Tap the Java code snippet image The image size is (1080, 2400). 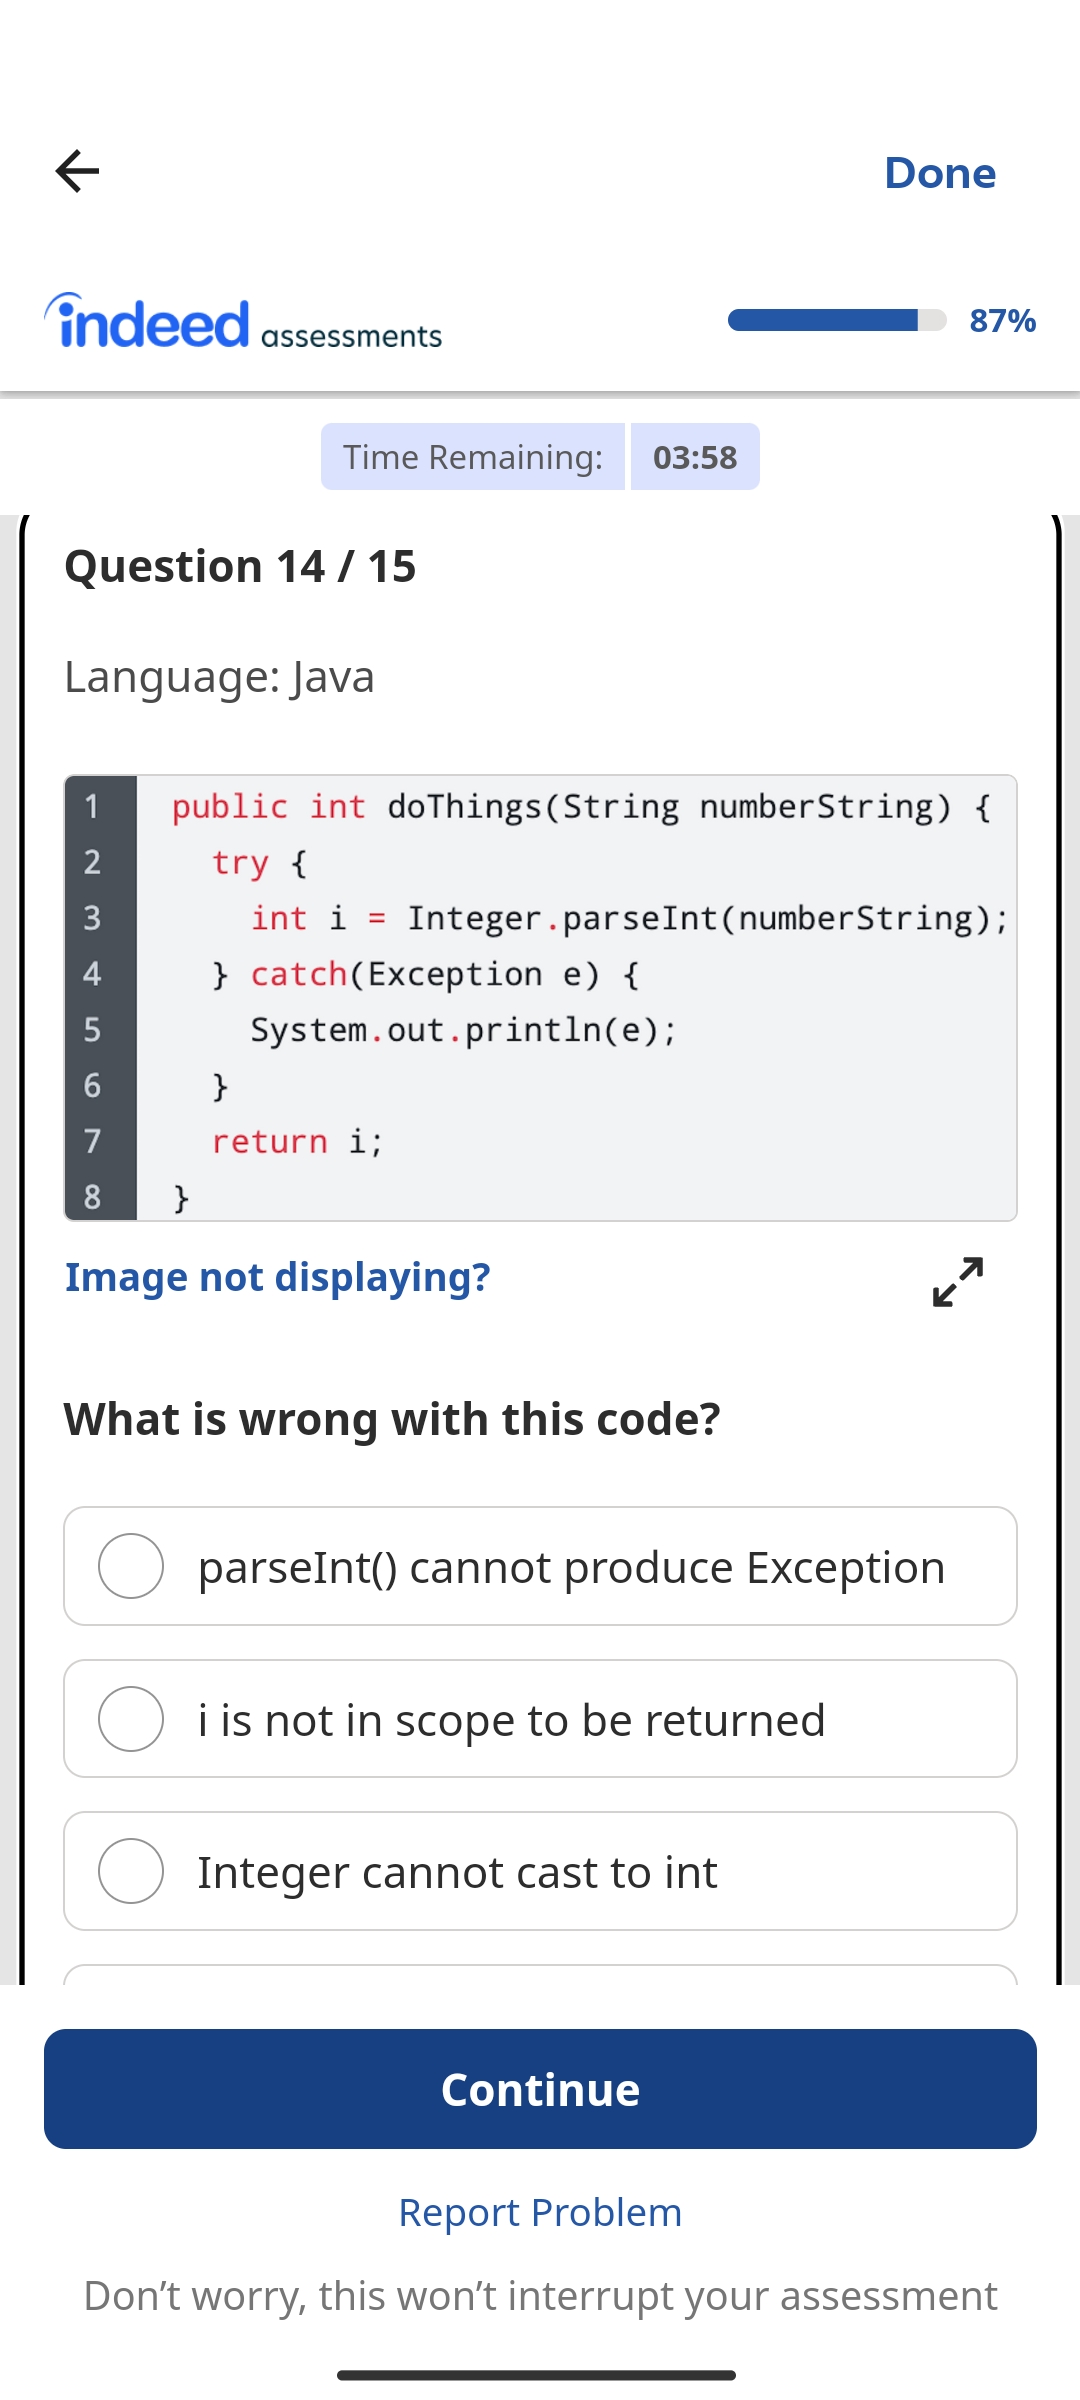pos(575,998)
